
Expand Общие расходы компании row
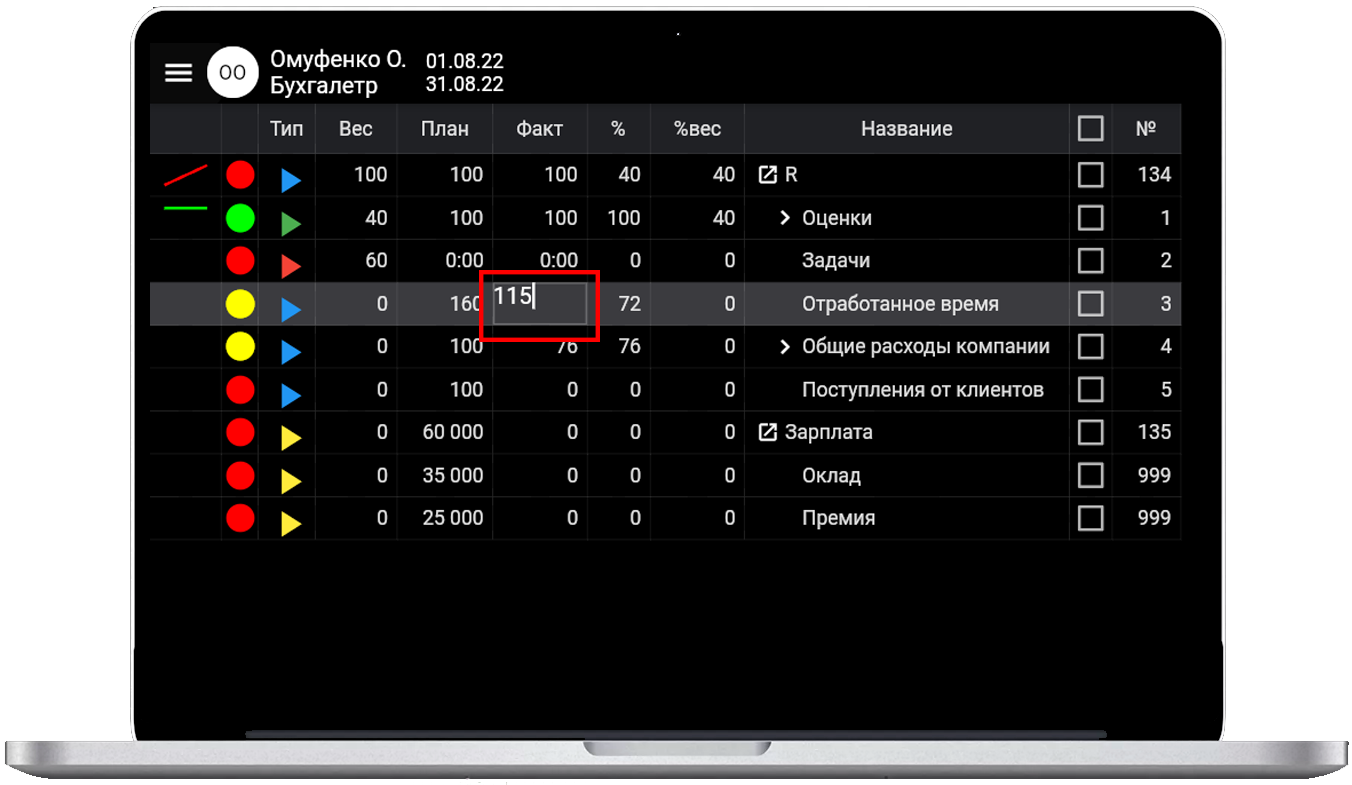785,347
